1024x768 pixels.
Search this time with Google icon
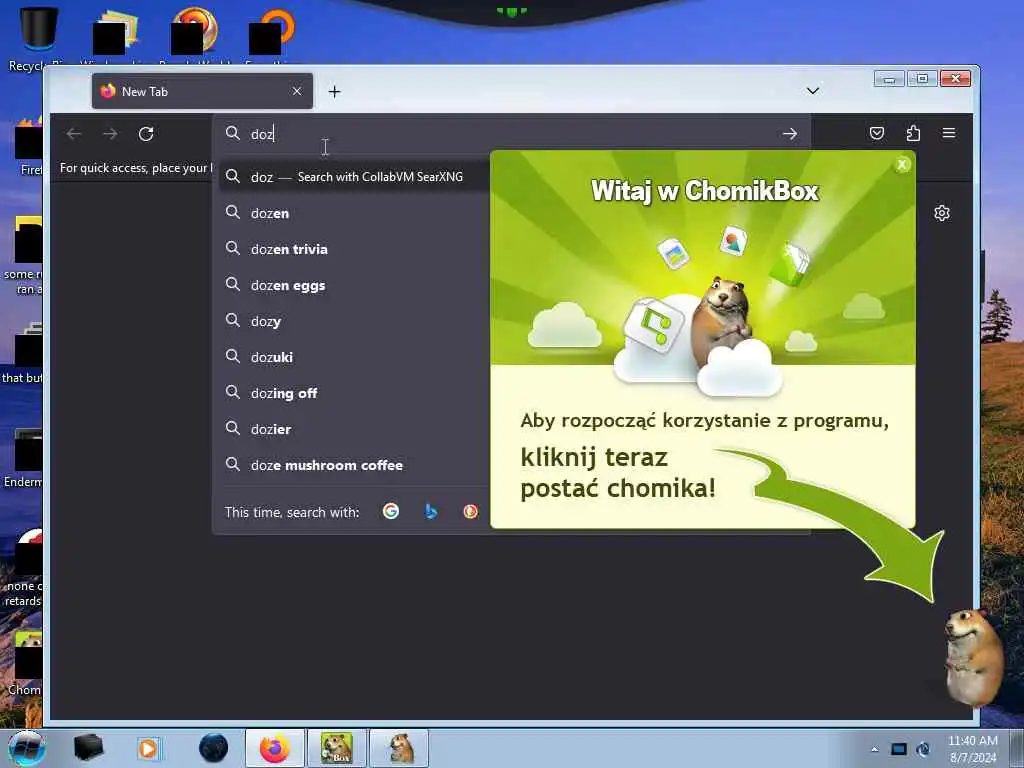(391, 511)
